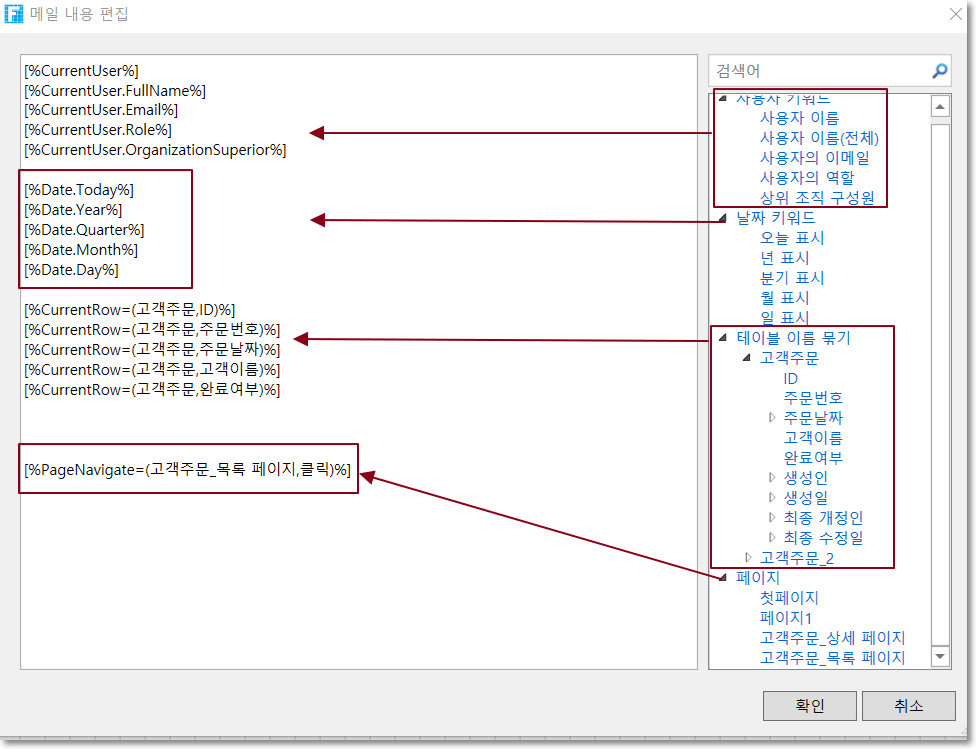The height and width of the screenshot is (749, 976).
Task: Click the magnifier search icon
Action: pos(939,71)
